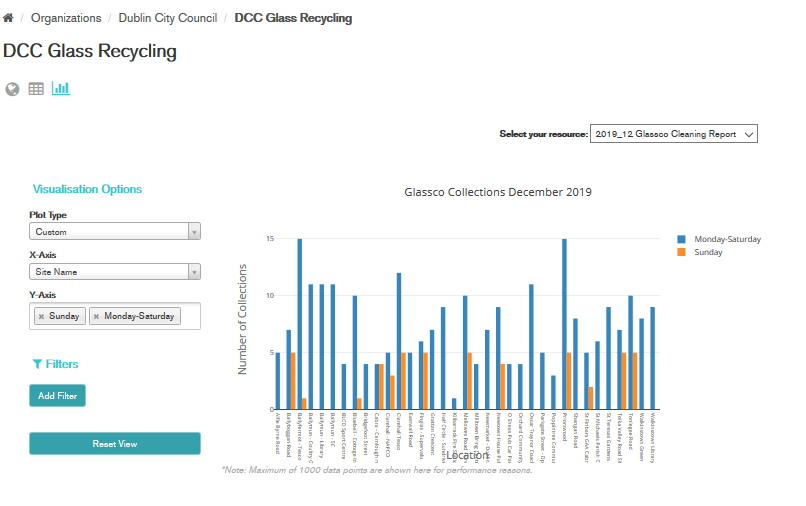This screenshot has height=506, width=806.
Task: Go to Organizations in breadcrumb
Action: coord(66,18)
